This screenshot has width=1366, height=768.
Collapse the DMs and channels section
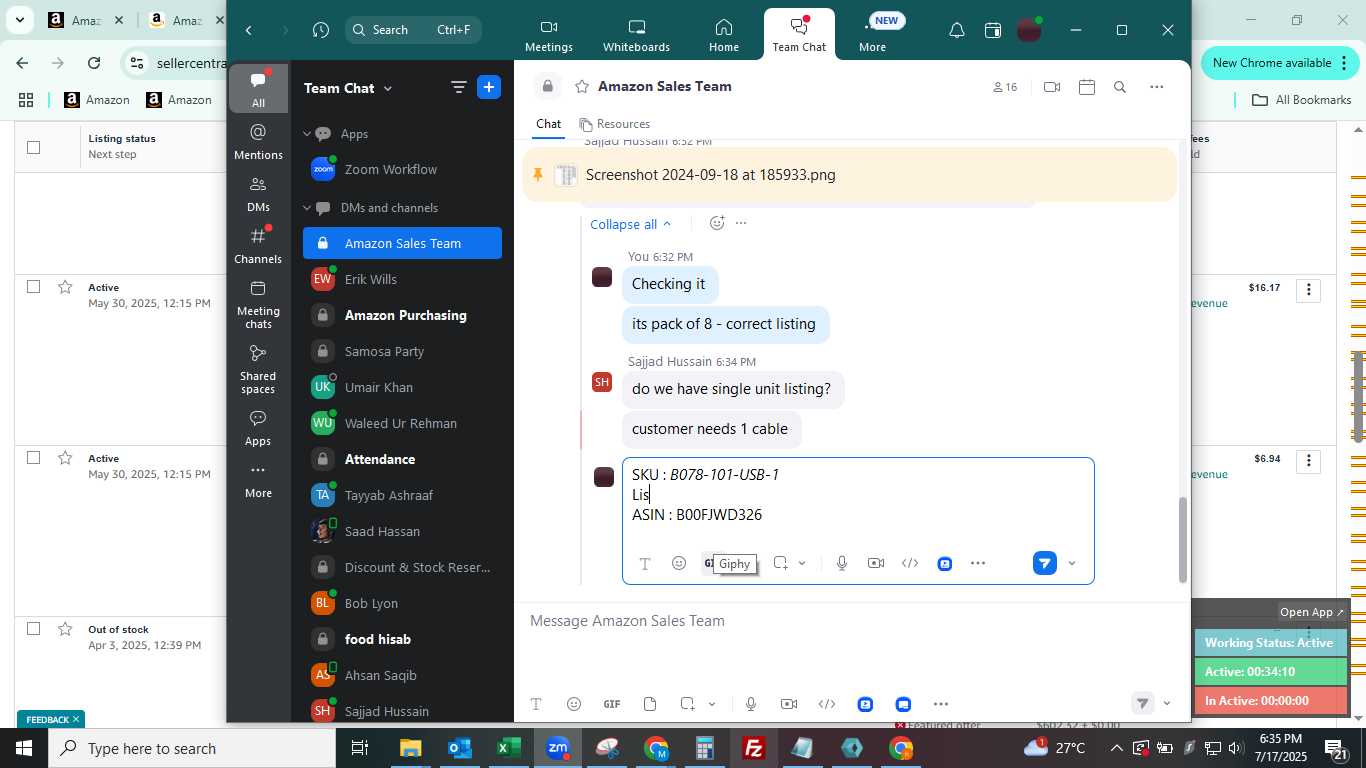point(308,208)
